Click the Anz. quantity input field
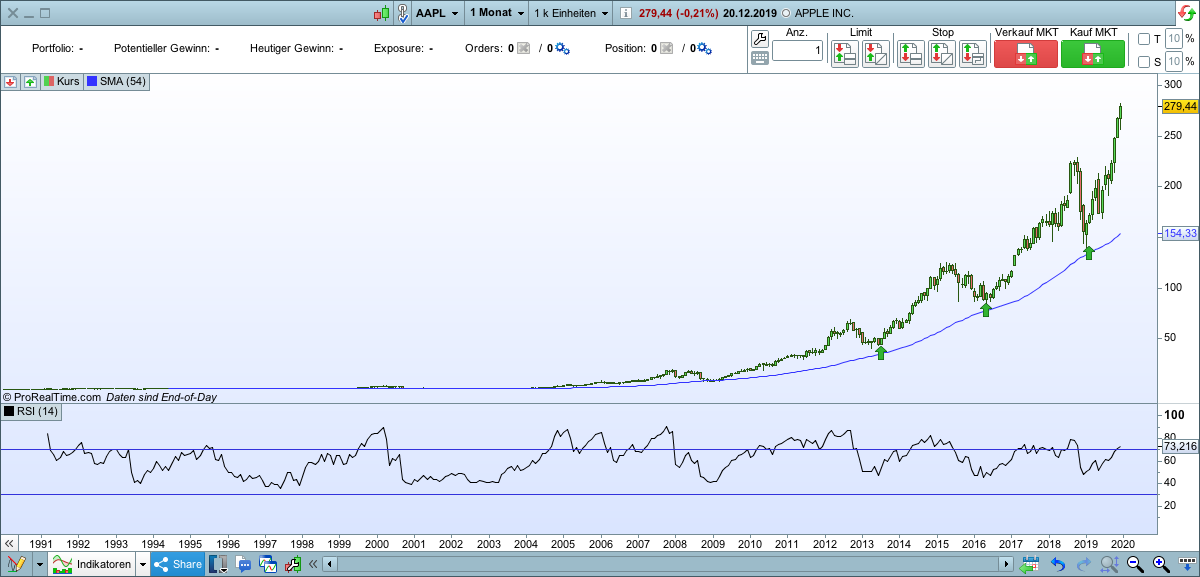This screenshot has width=1200, height=577. [x=797, y=50]
